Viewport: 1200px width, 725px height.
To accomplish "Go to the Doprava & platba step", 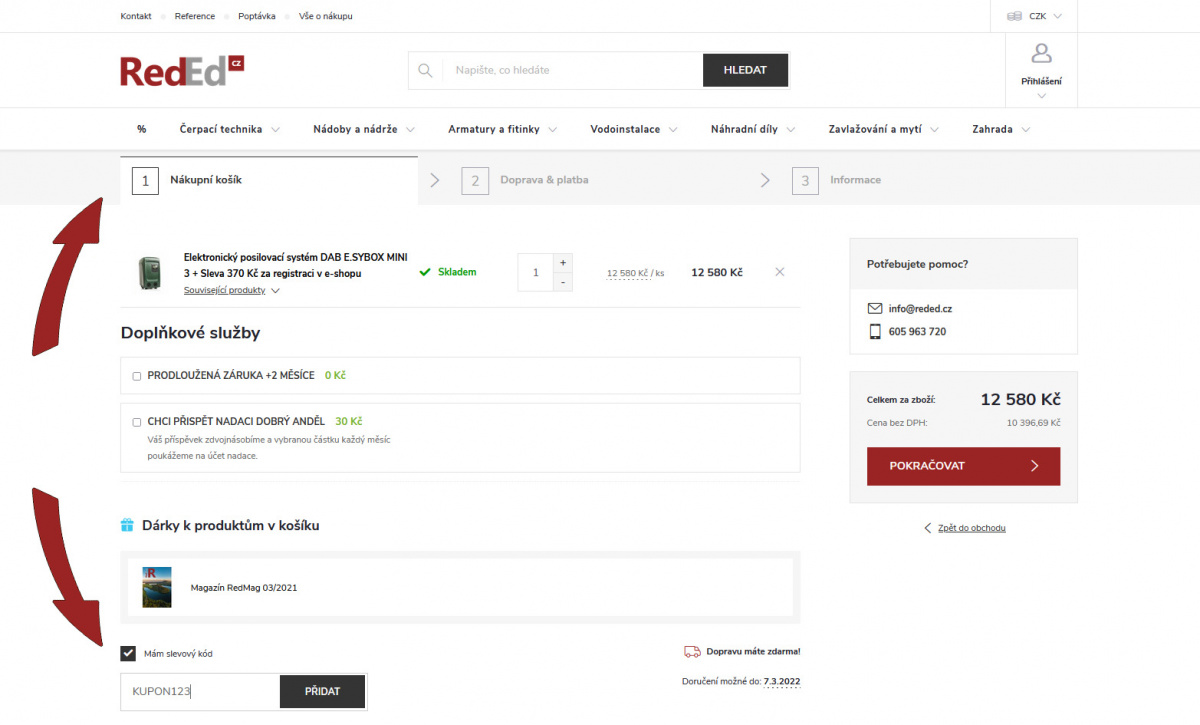I will point(544,180).
